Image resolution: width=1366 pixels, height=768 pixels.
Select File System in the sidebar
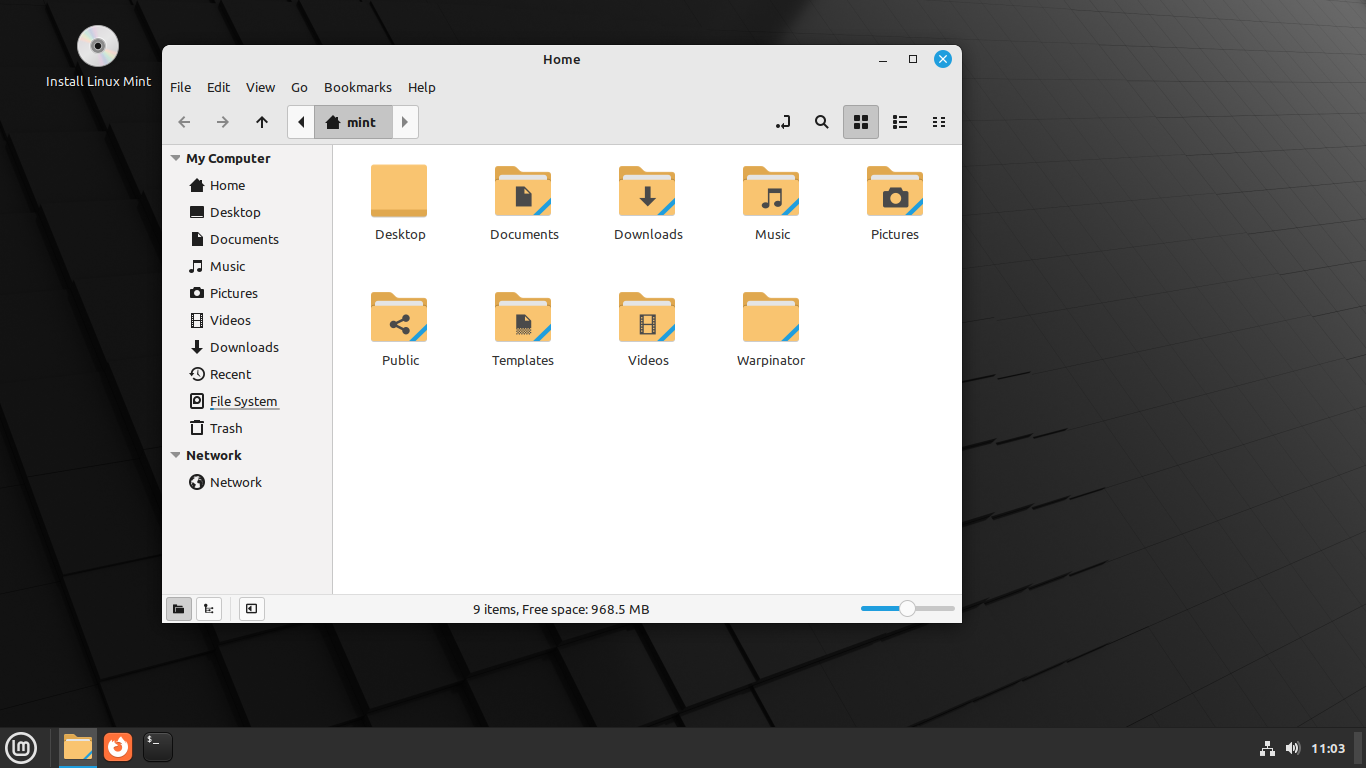(x=243, y=401)
